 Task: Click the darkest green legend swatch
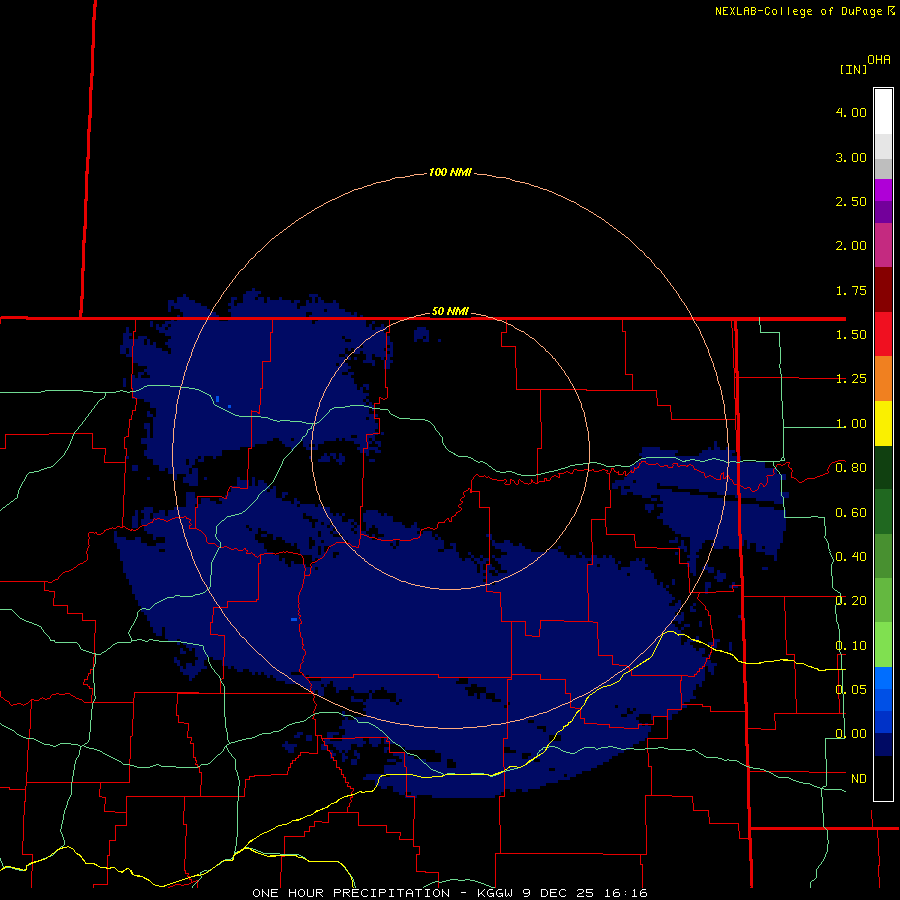(x=883, y=467)
